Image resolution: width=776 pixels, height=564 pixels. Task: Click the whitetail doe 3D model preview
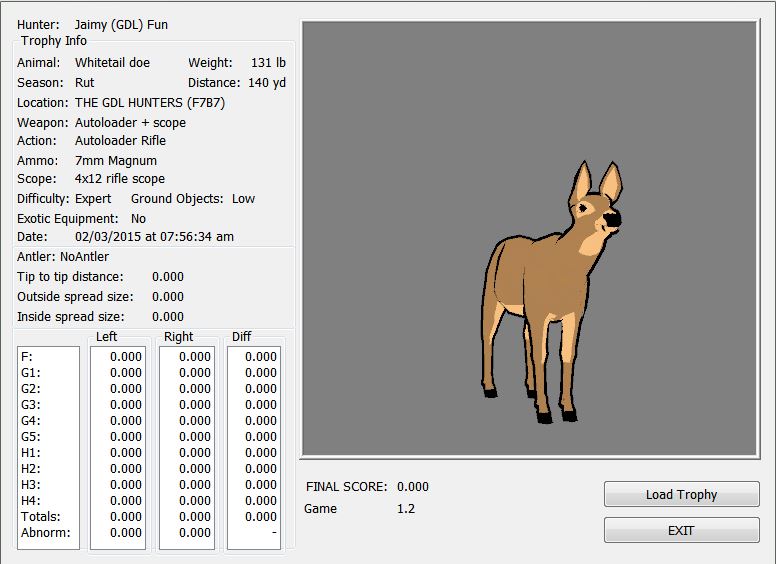pos(548,290)
